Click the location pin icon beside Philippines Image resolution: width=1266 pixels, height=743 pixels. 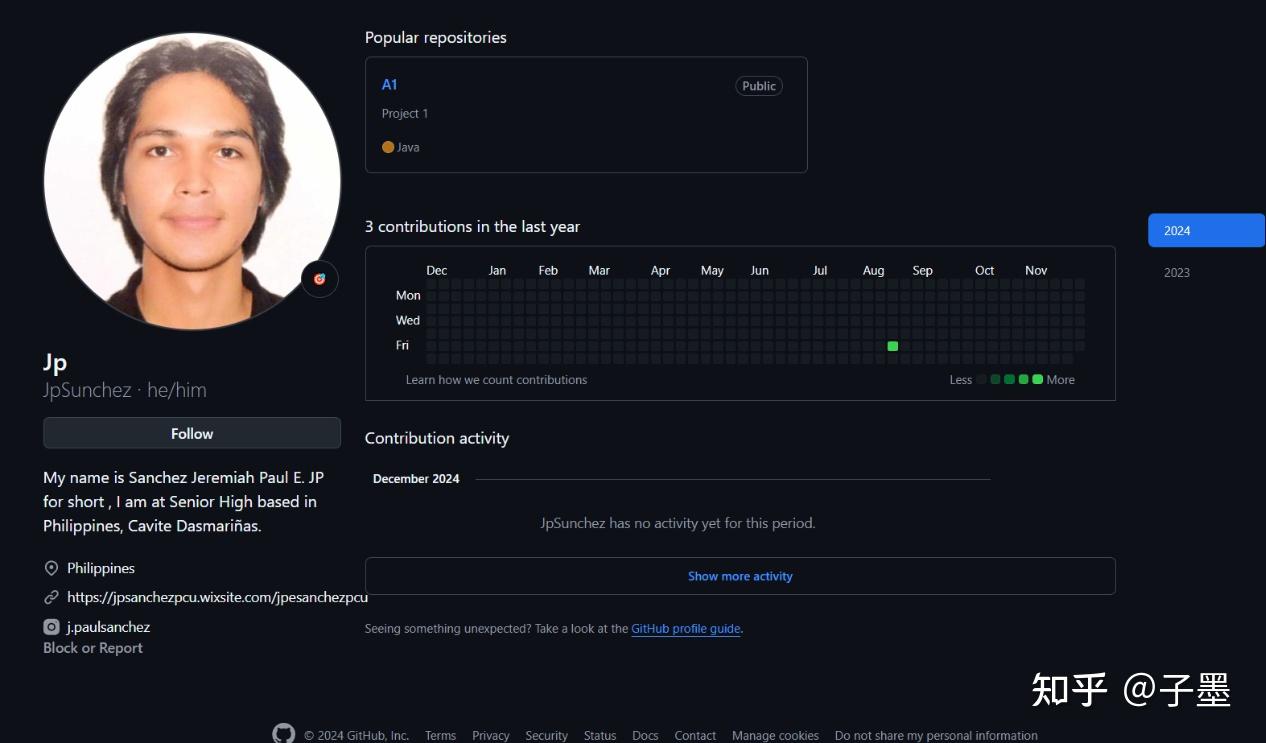(51, 568)
